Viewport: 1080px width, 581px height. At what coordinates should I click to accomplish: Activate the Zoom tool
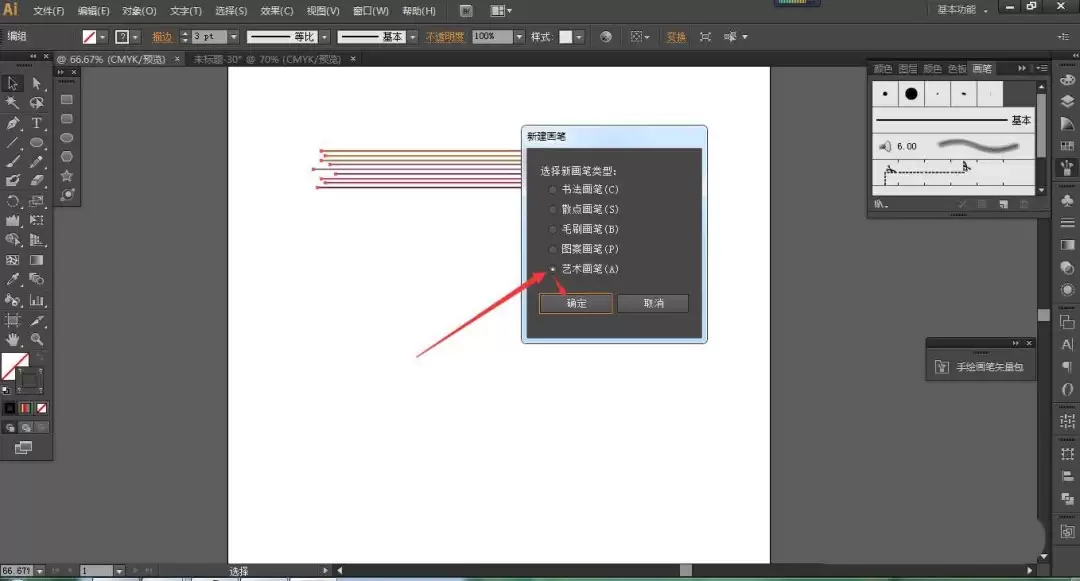tap(37, 339)
